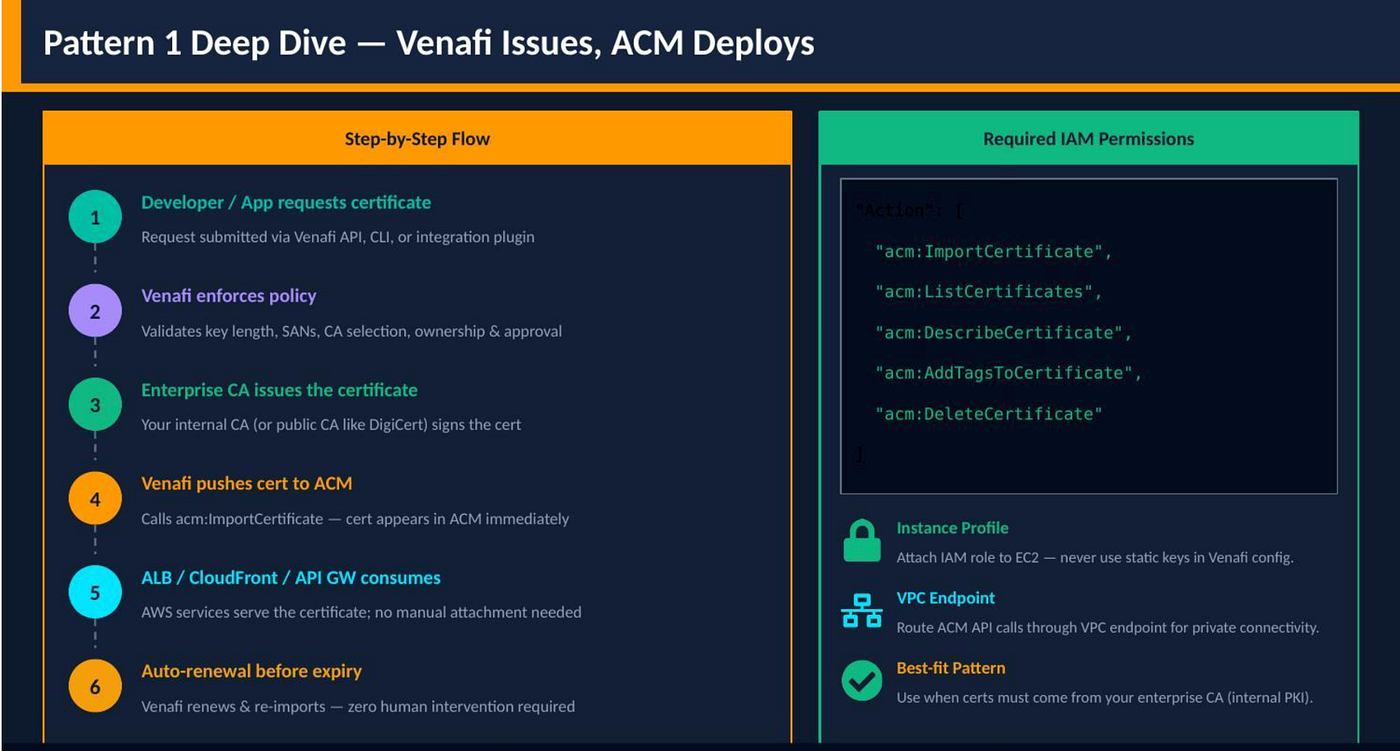Click 'Use when certs must come from' line

coord(1104,697)
